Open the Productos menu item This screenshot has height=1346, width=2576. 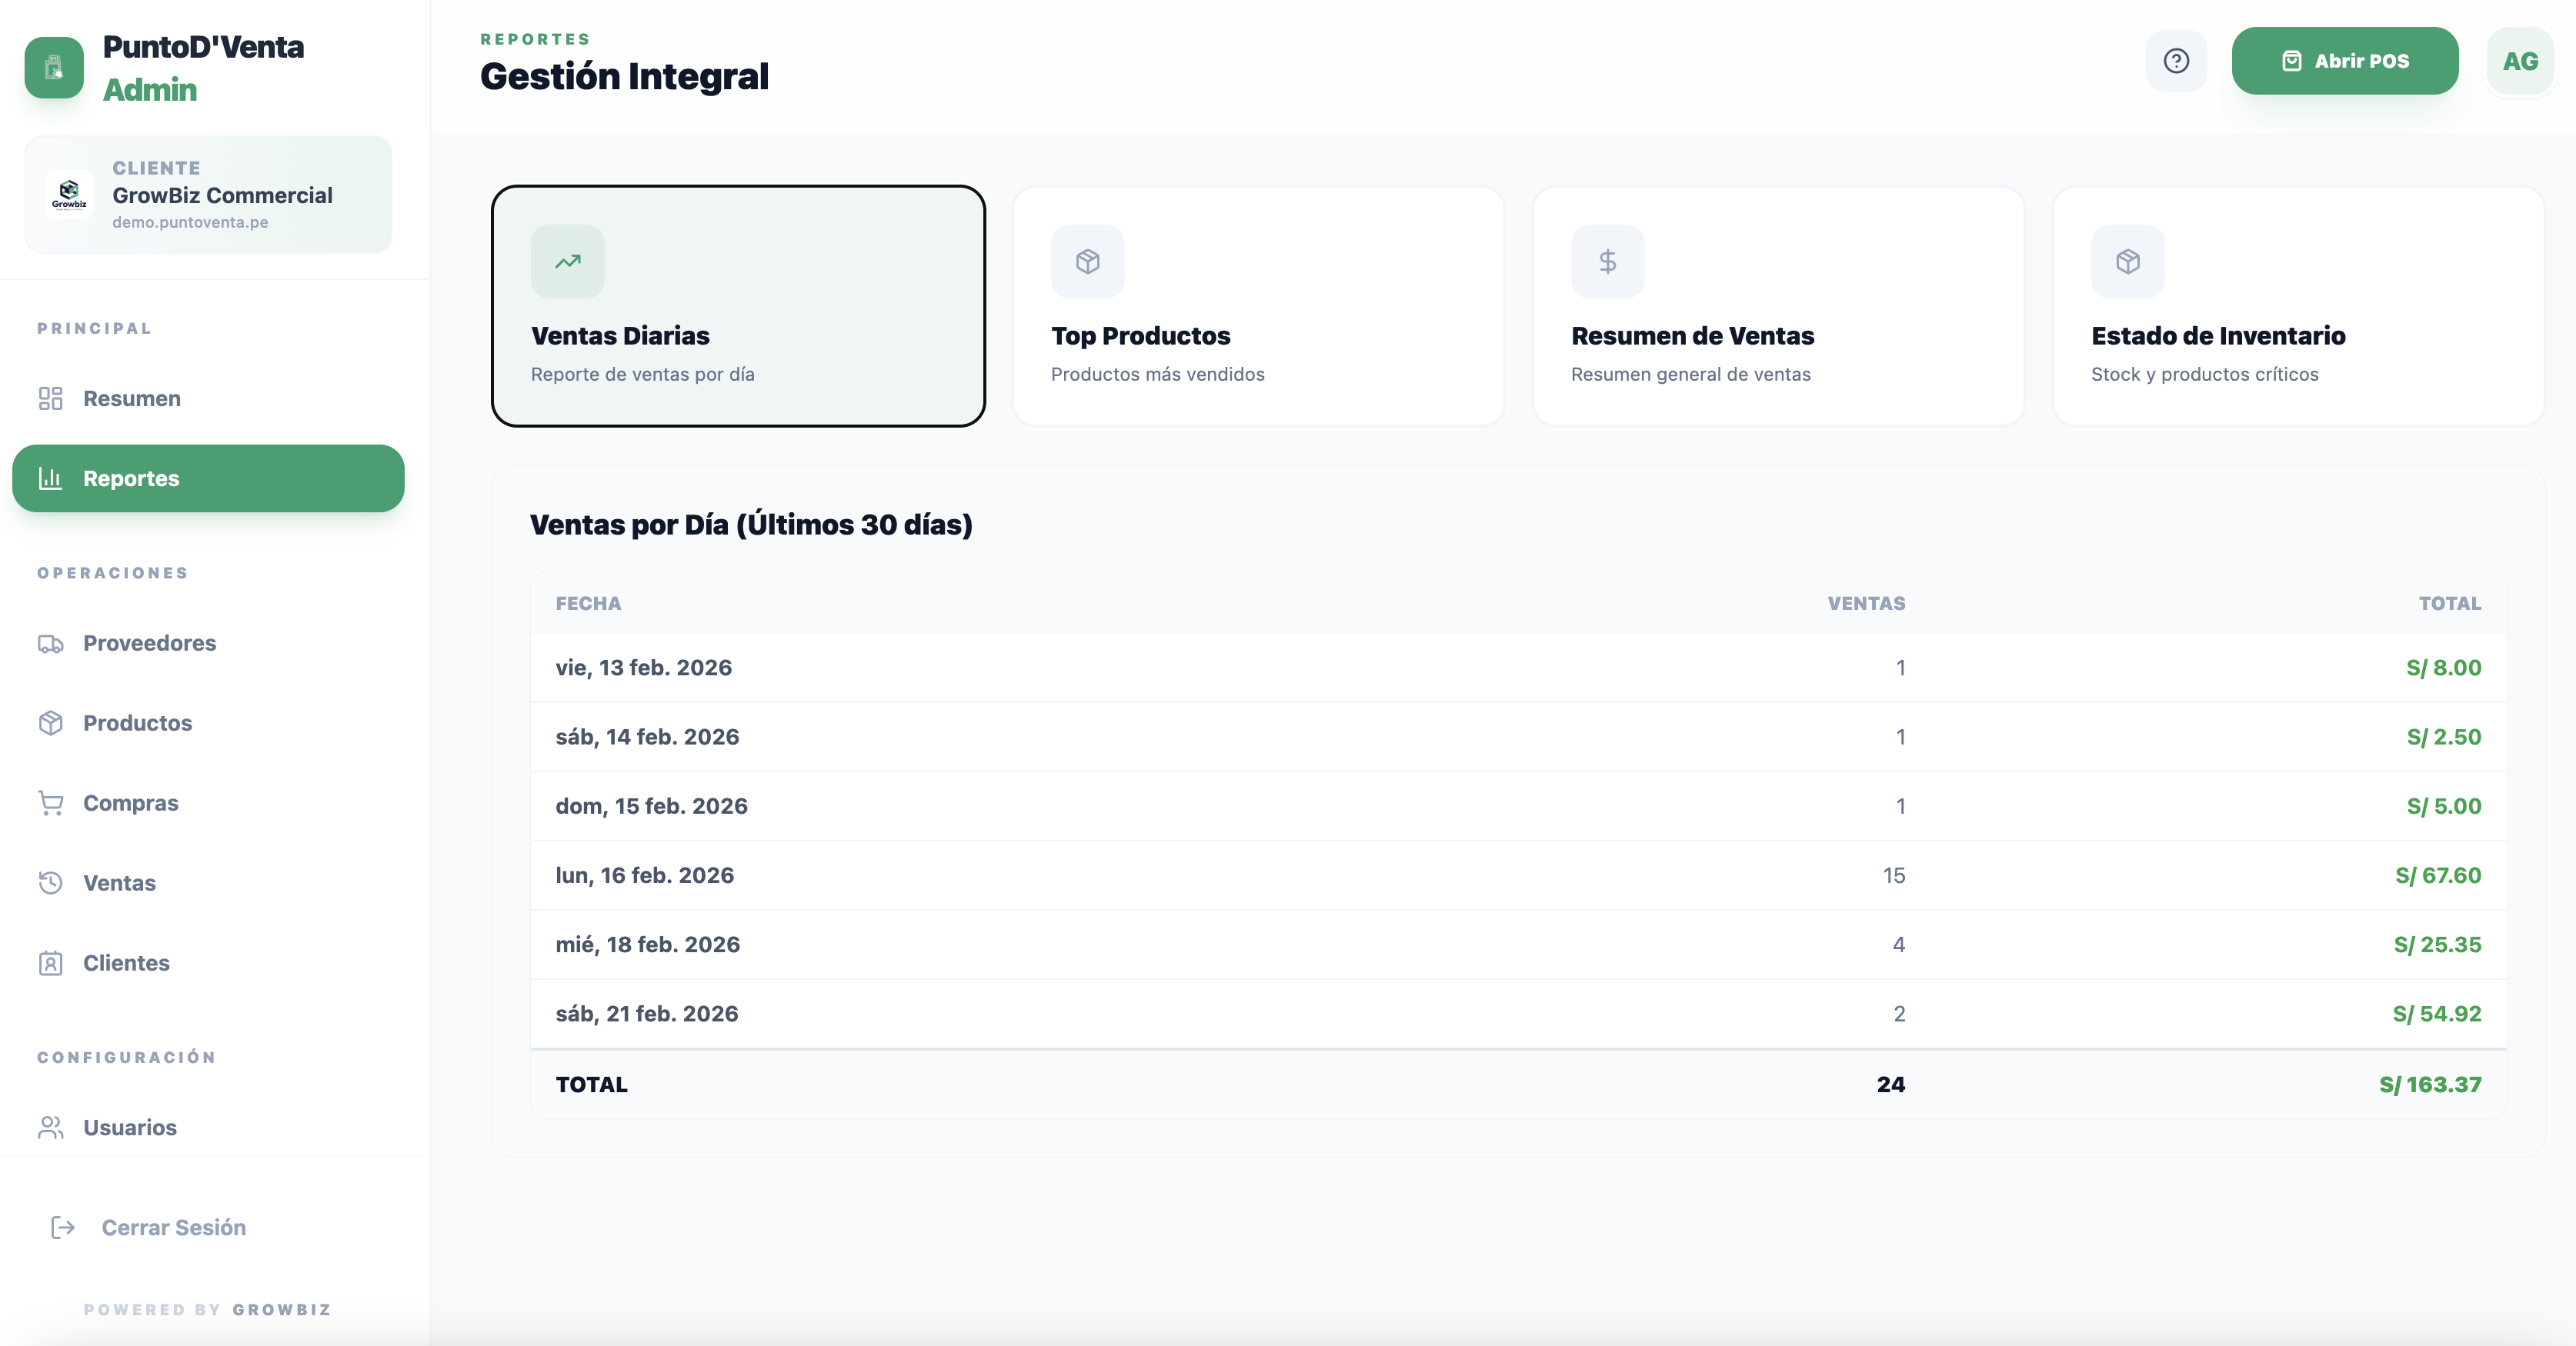208,723
